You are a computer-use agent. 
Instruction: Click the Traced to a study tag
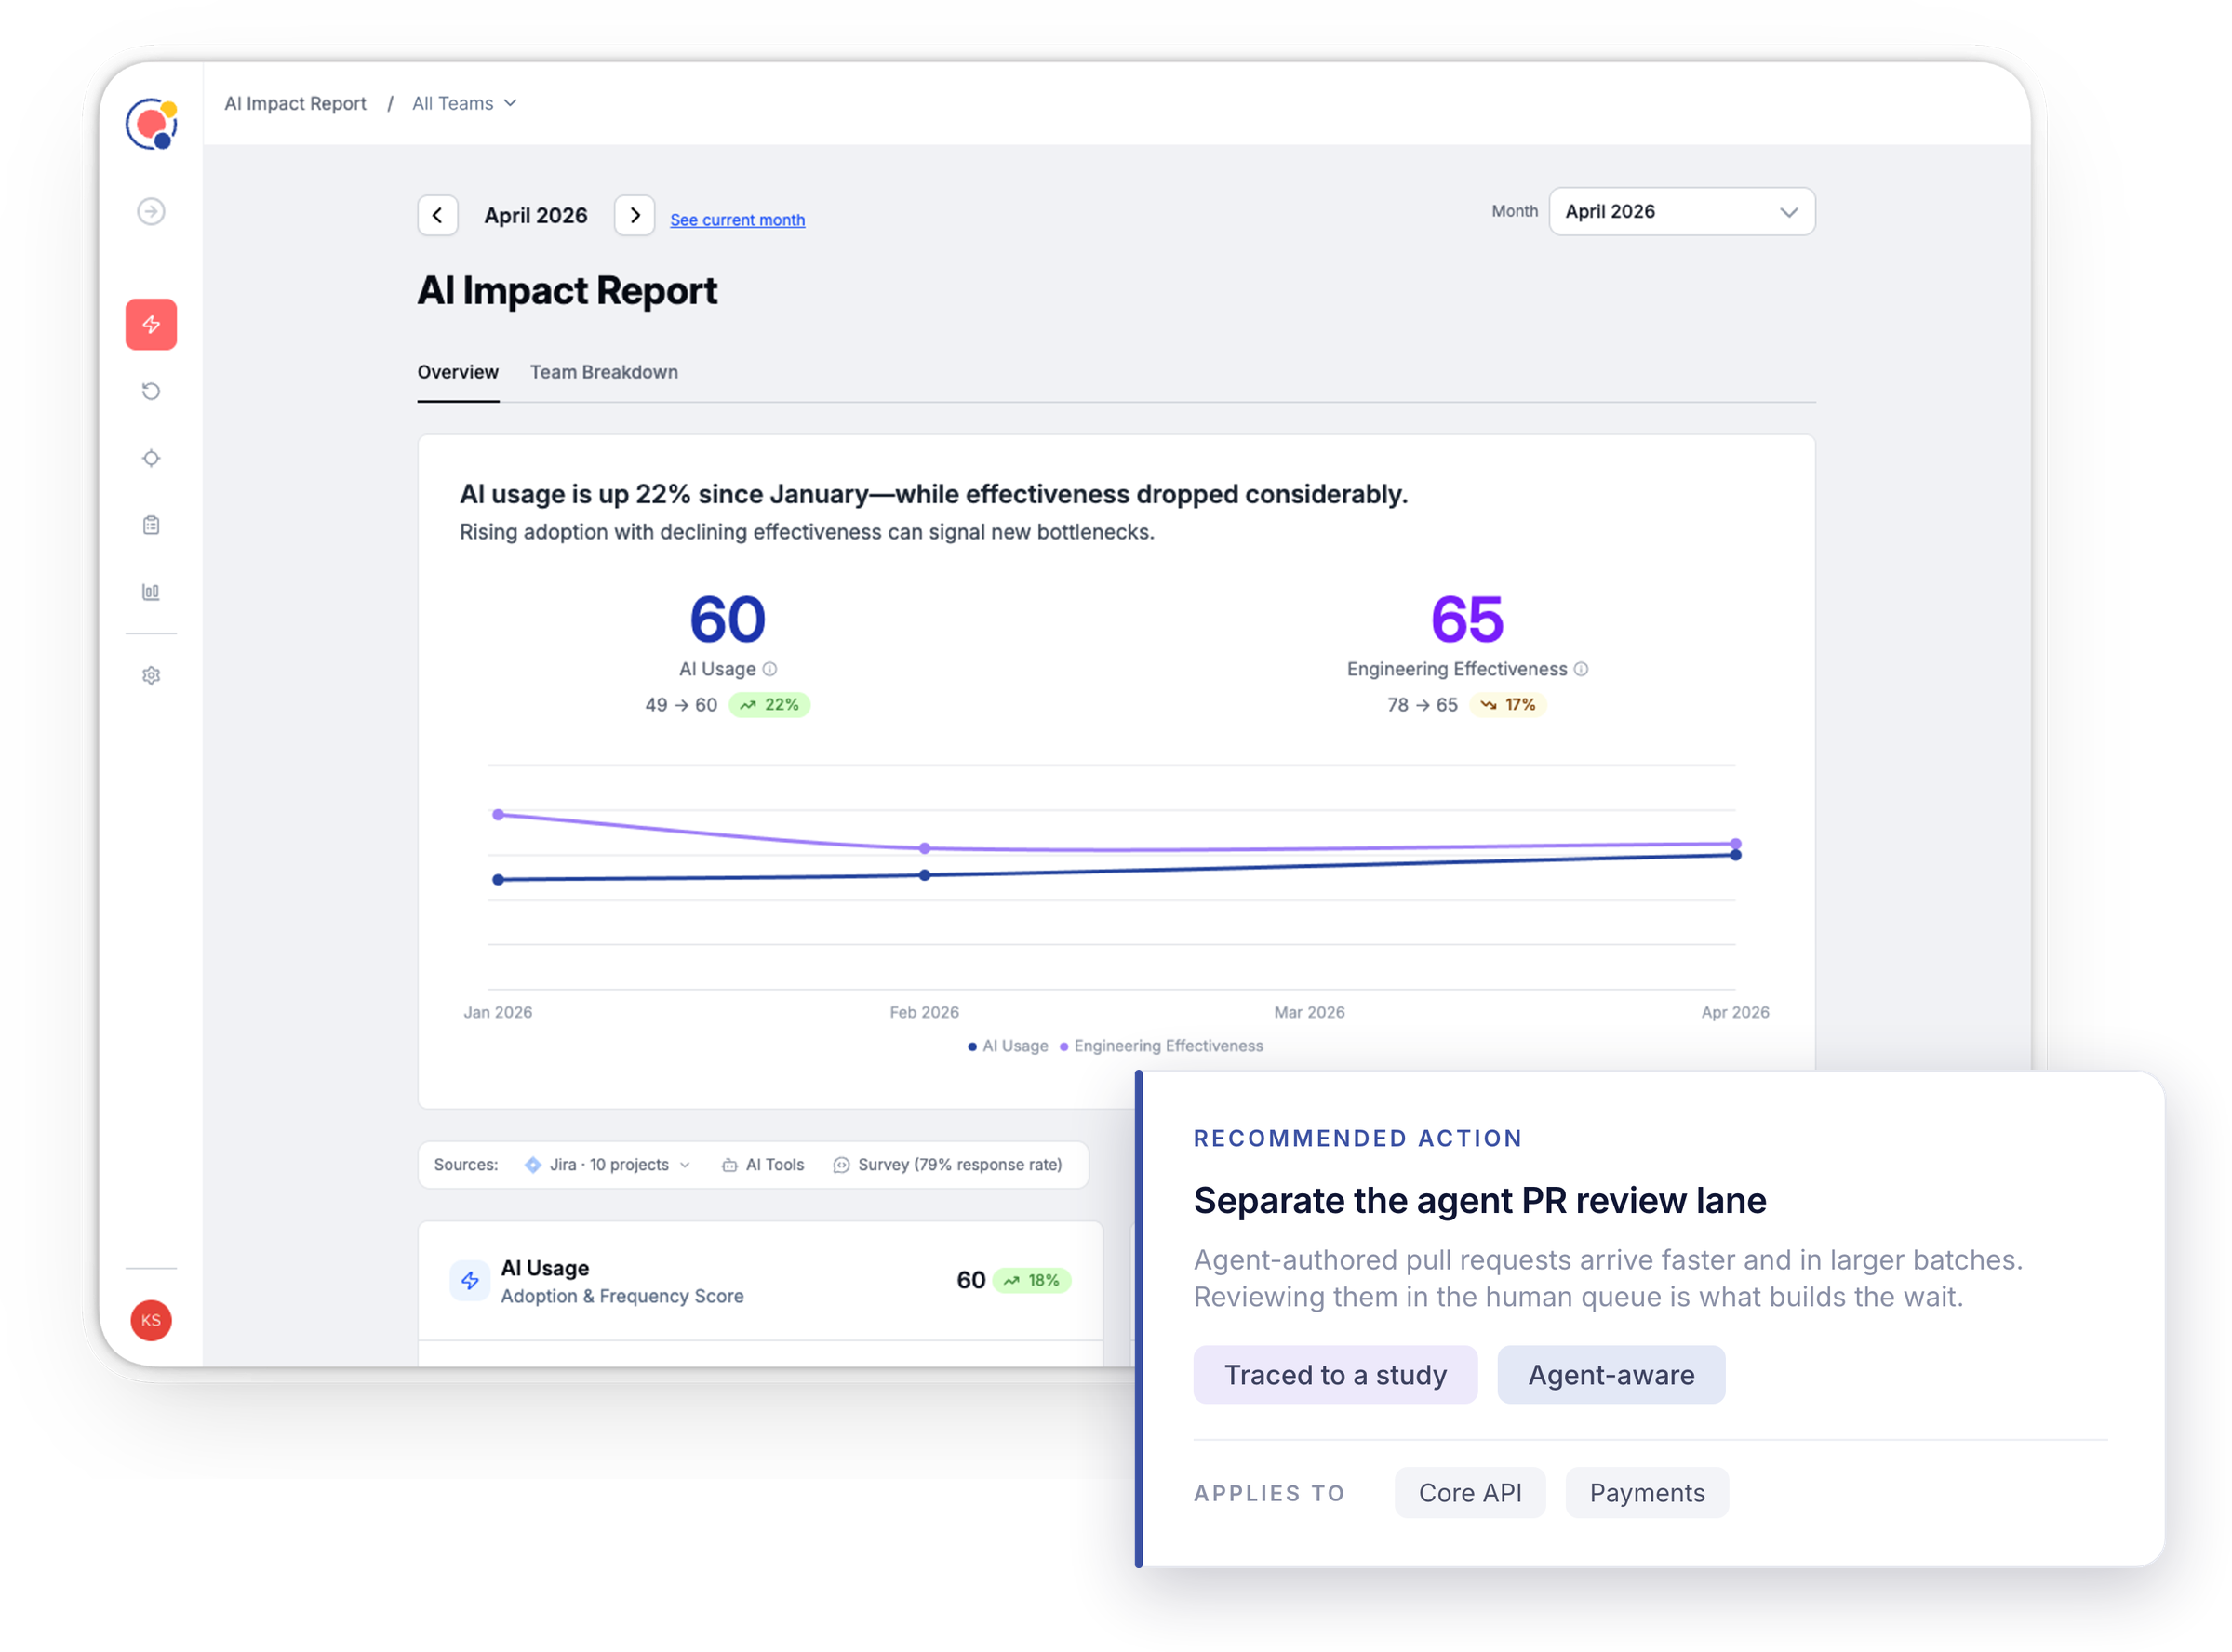pos(1335,1375)
